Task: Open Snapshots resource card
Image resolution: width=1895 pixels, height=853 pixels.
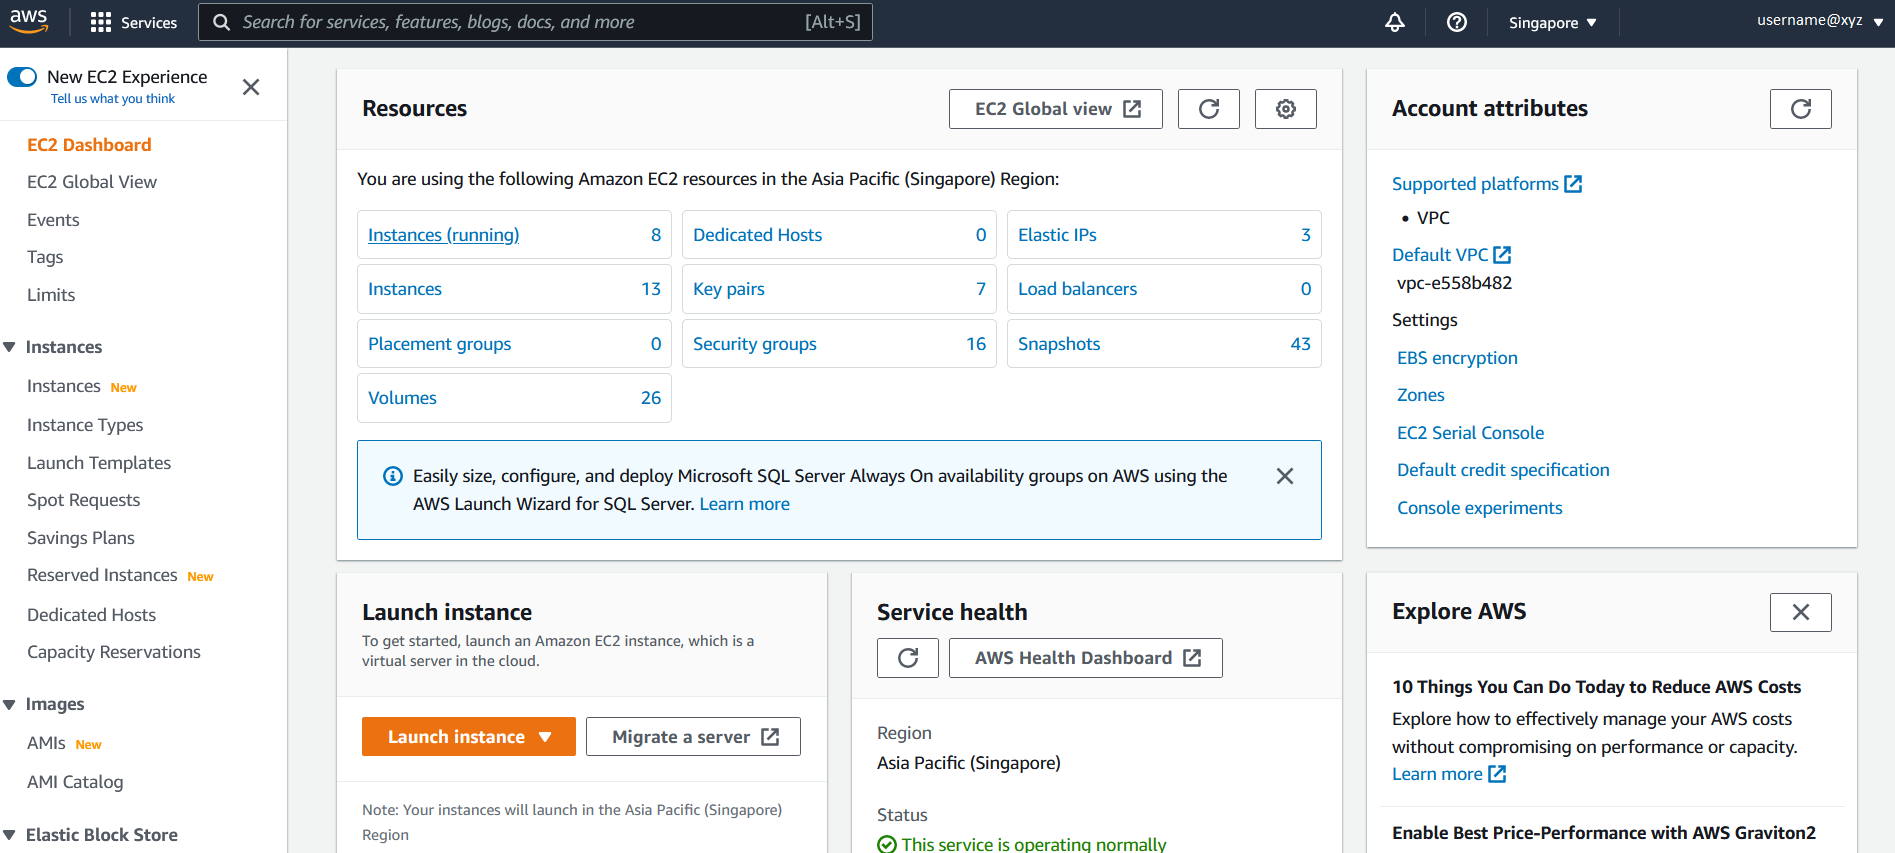Action: pyautogui.click(x=1164, y=344)
